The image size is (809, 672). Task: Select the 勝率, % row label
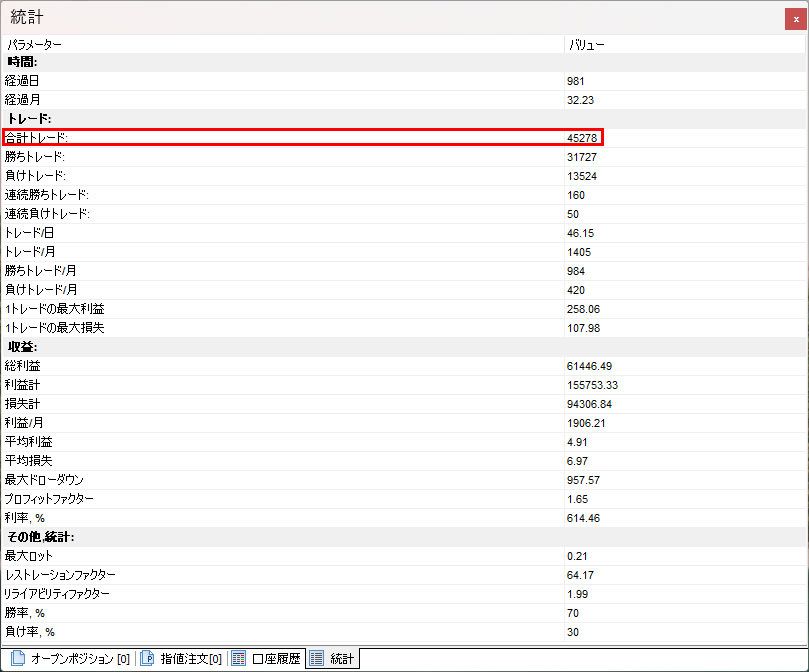(x=25, y=613)
